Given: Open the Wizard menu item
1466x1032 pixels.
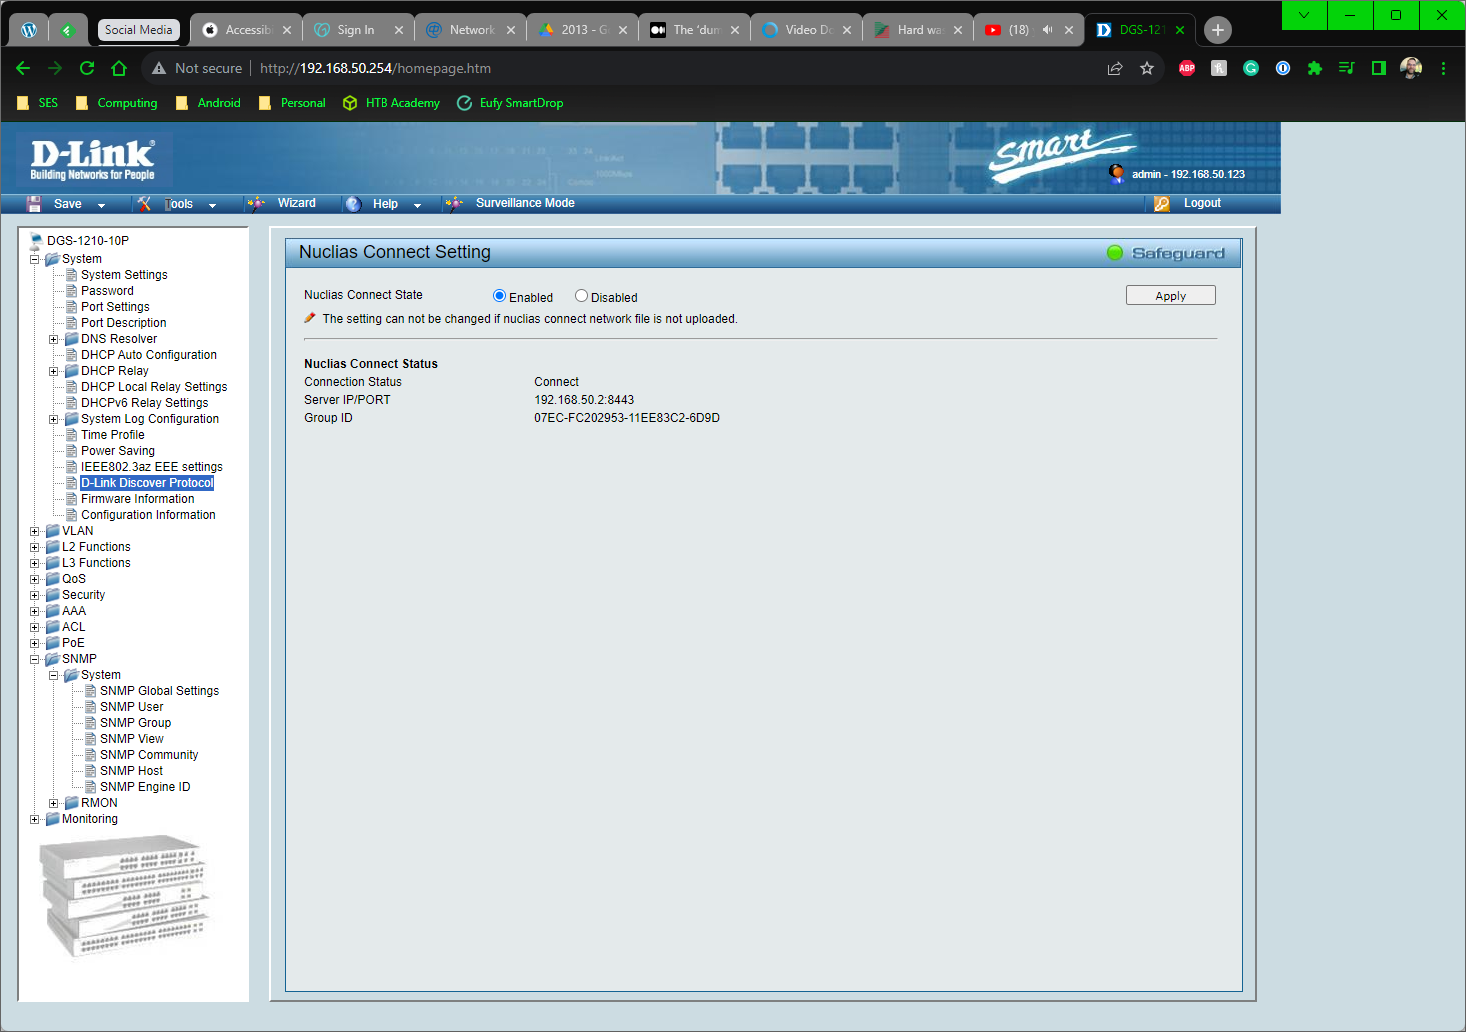Looking at the screenshot, I should [296, 203].
